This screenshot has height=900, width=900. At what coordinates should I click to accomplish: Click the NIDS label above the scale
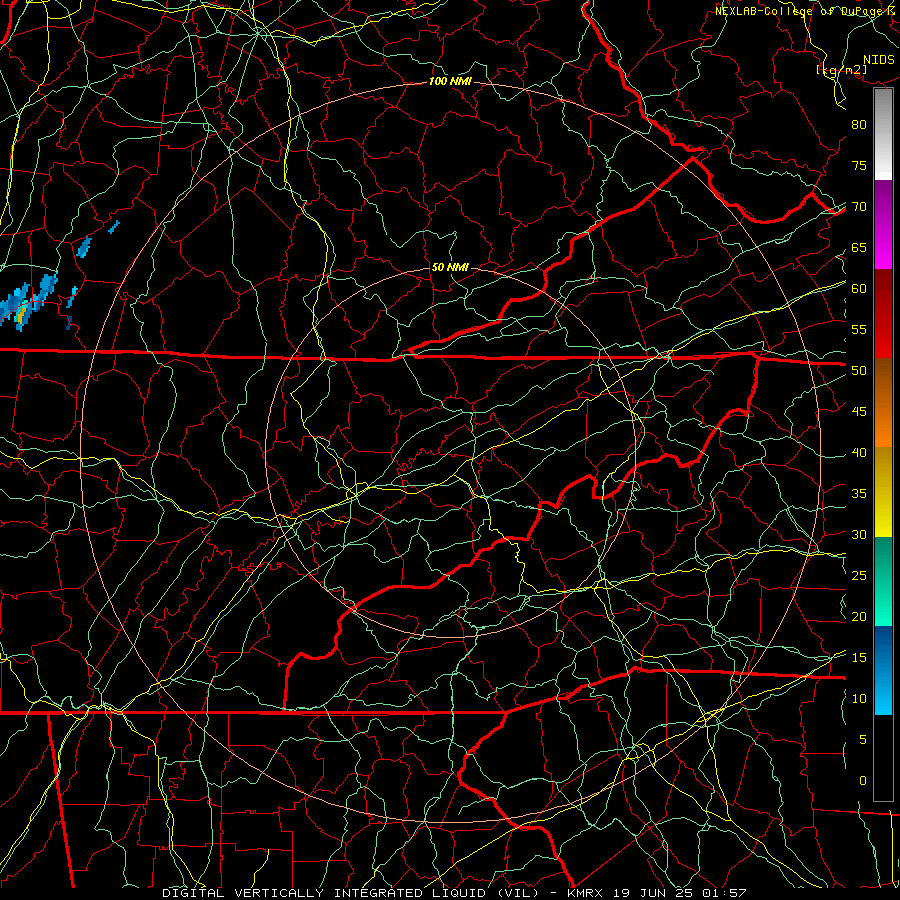[x=879, y=60]
